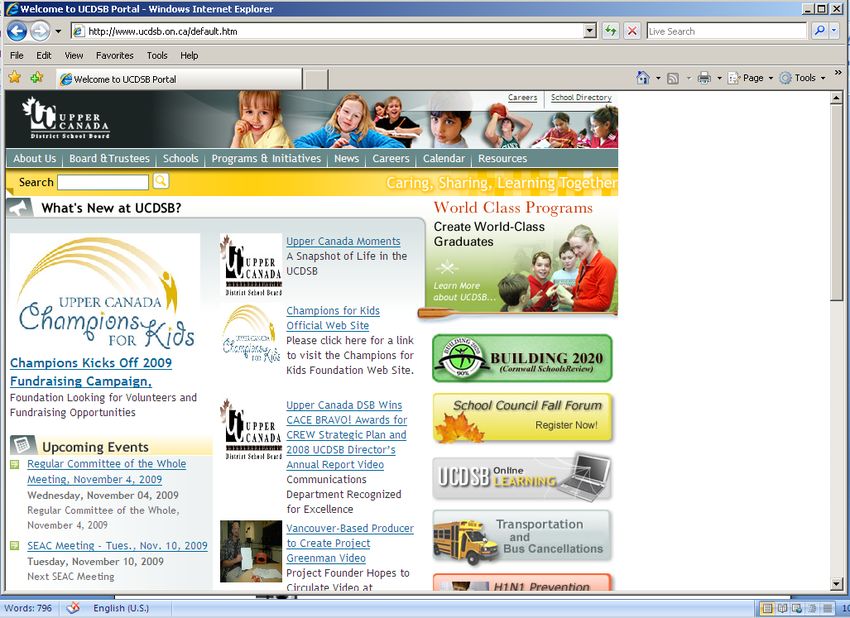The width and height of the screenshot is (850, 618).
Task: Open News in the navigation bar
Action: coord(346,158)
